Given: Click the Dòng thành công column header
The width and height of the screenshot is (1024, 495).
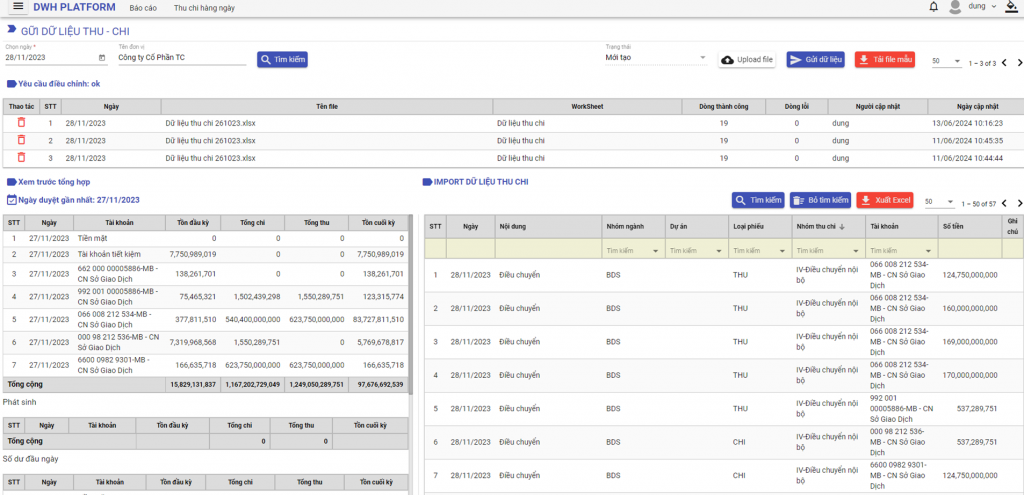Looking at the screenshot, I should [723, 106].
